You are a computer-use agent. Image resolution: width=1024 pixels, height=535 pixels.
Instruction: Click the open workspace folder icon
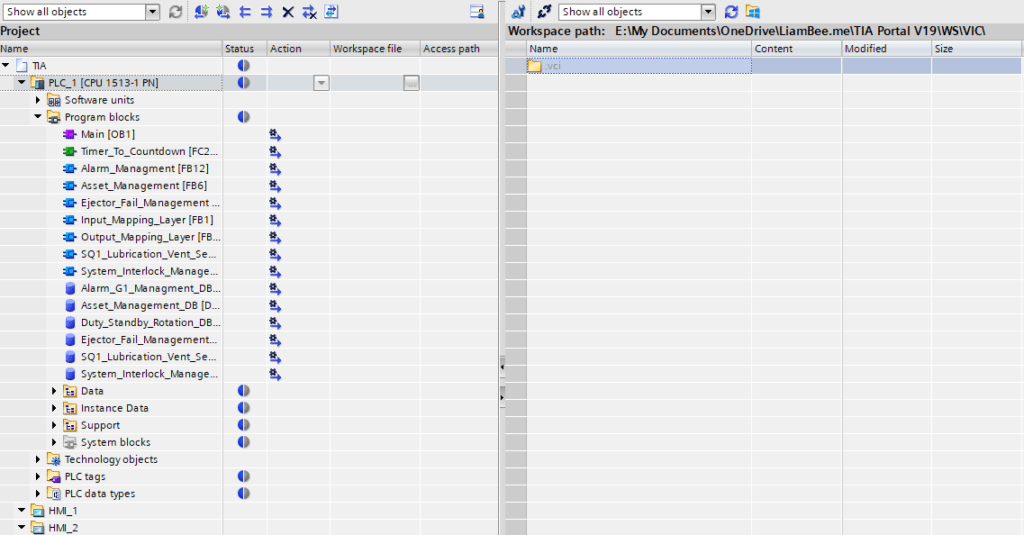(x=753, y=12)
